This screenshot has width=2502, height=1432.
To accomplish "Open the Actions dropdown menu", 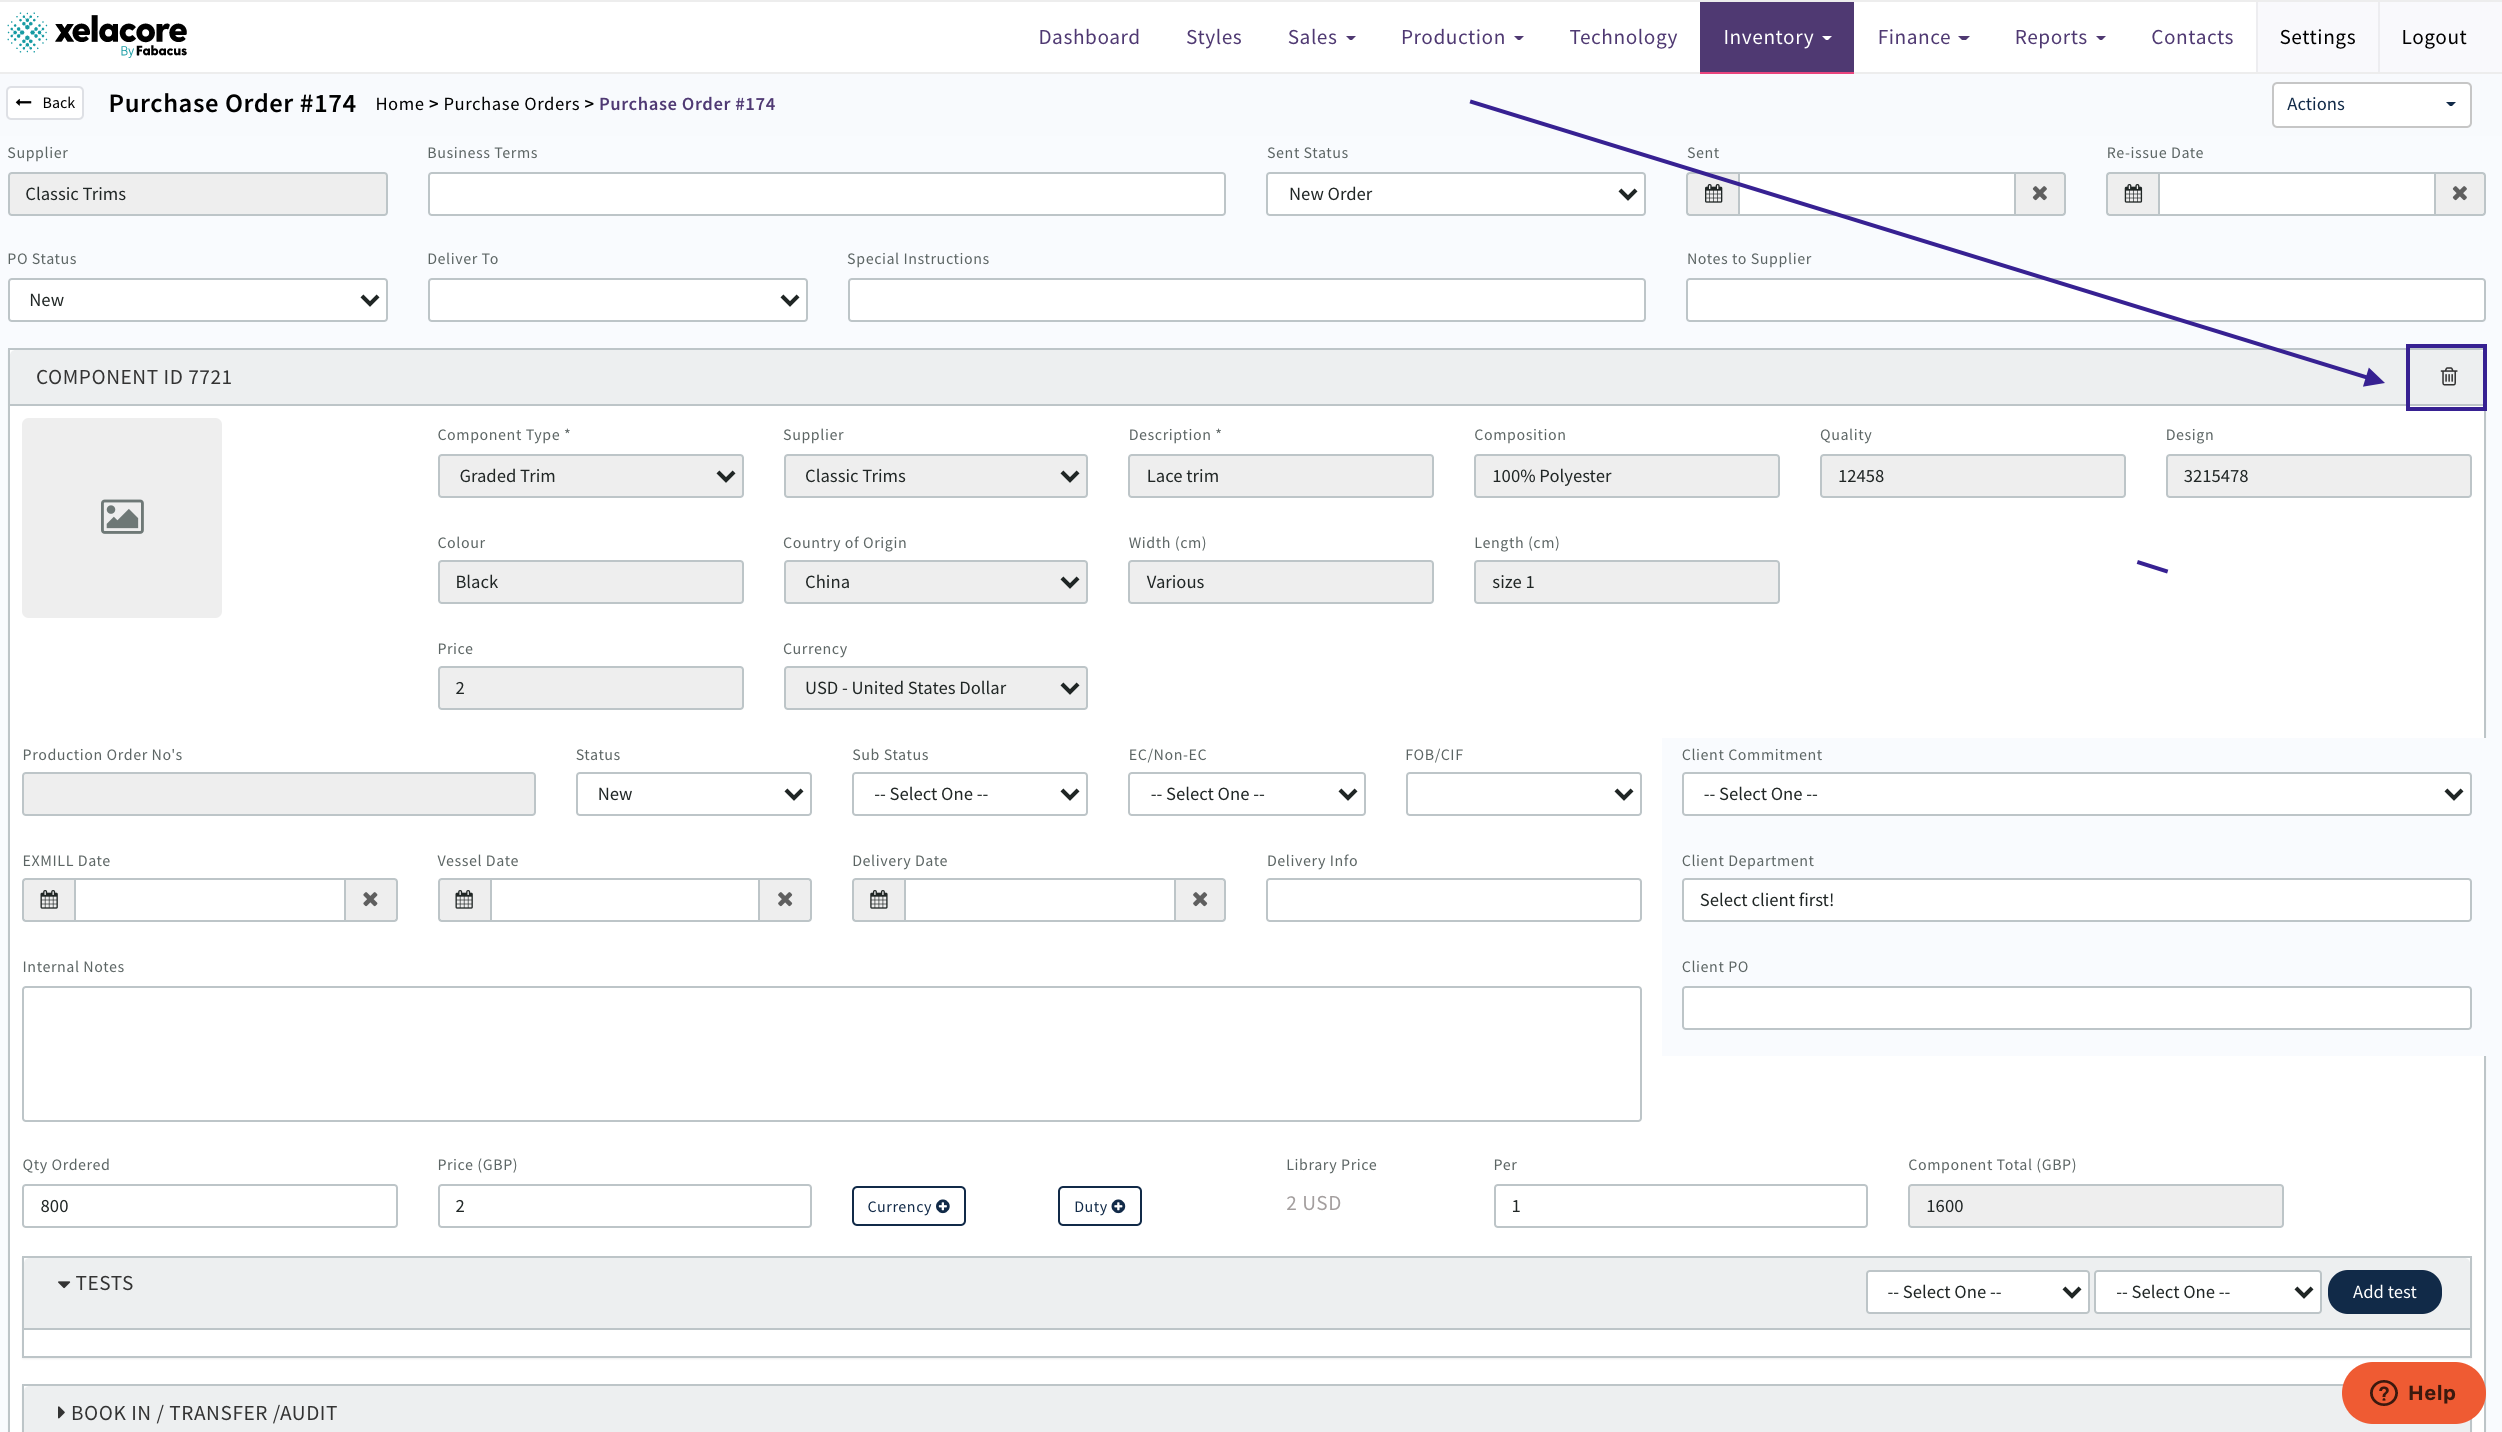I will click(2371, 104).
